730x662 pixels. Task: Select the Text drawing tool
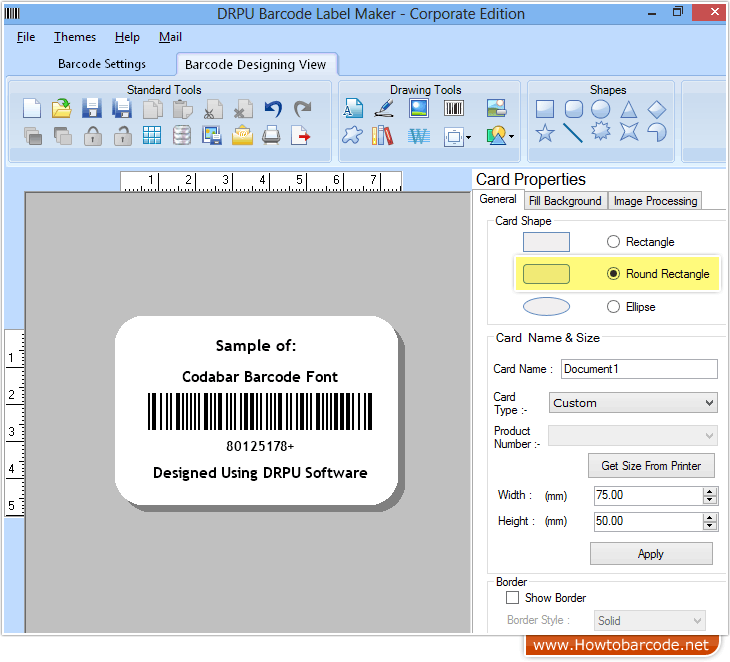click(x=353, y=108)
